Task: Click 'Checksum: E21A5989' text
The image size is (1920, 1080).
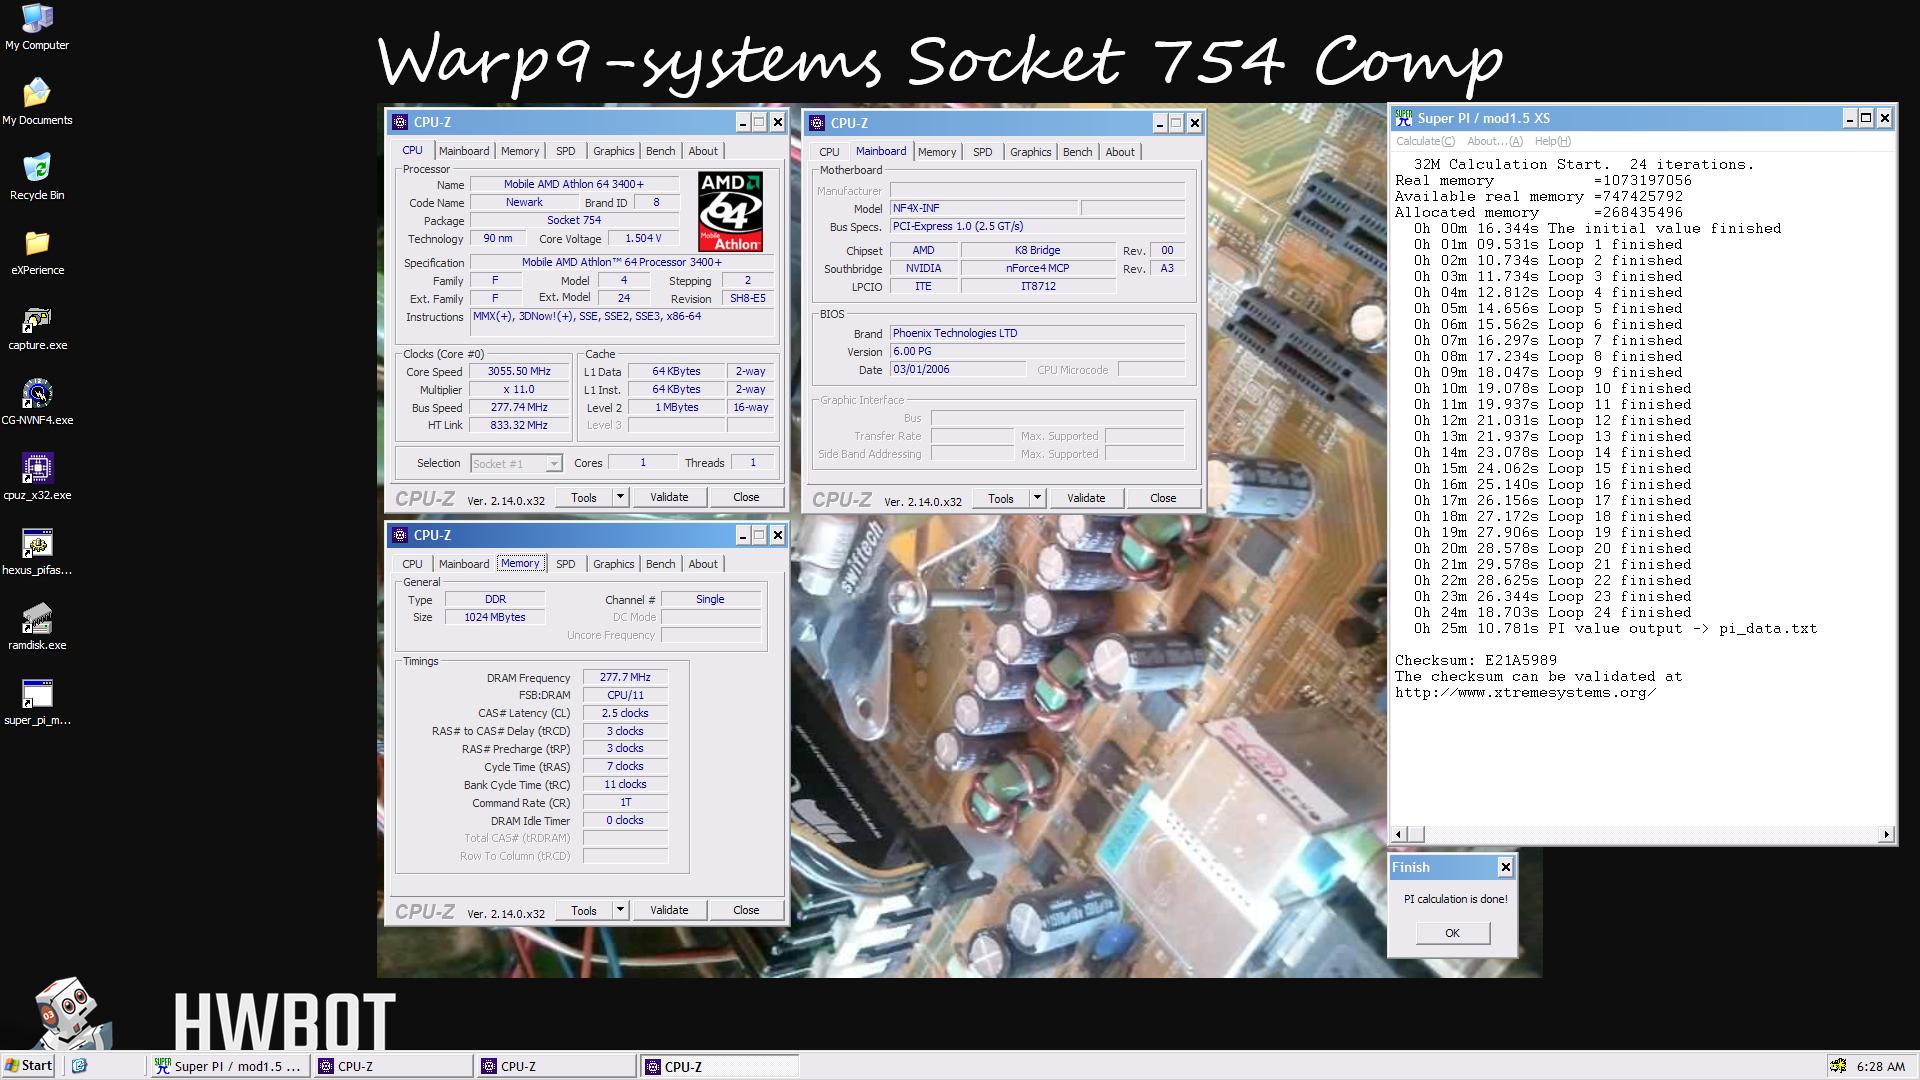Action: (1476, 660)
